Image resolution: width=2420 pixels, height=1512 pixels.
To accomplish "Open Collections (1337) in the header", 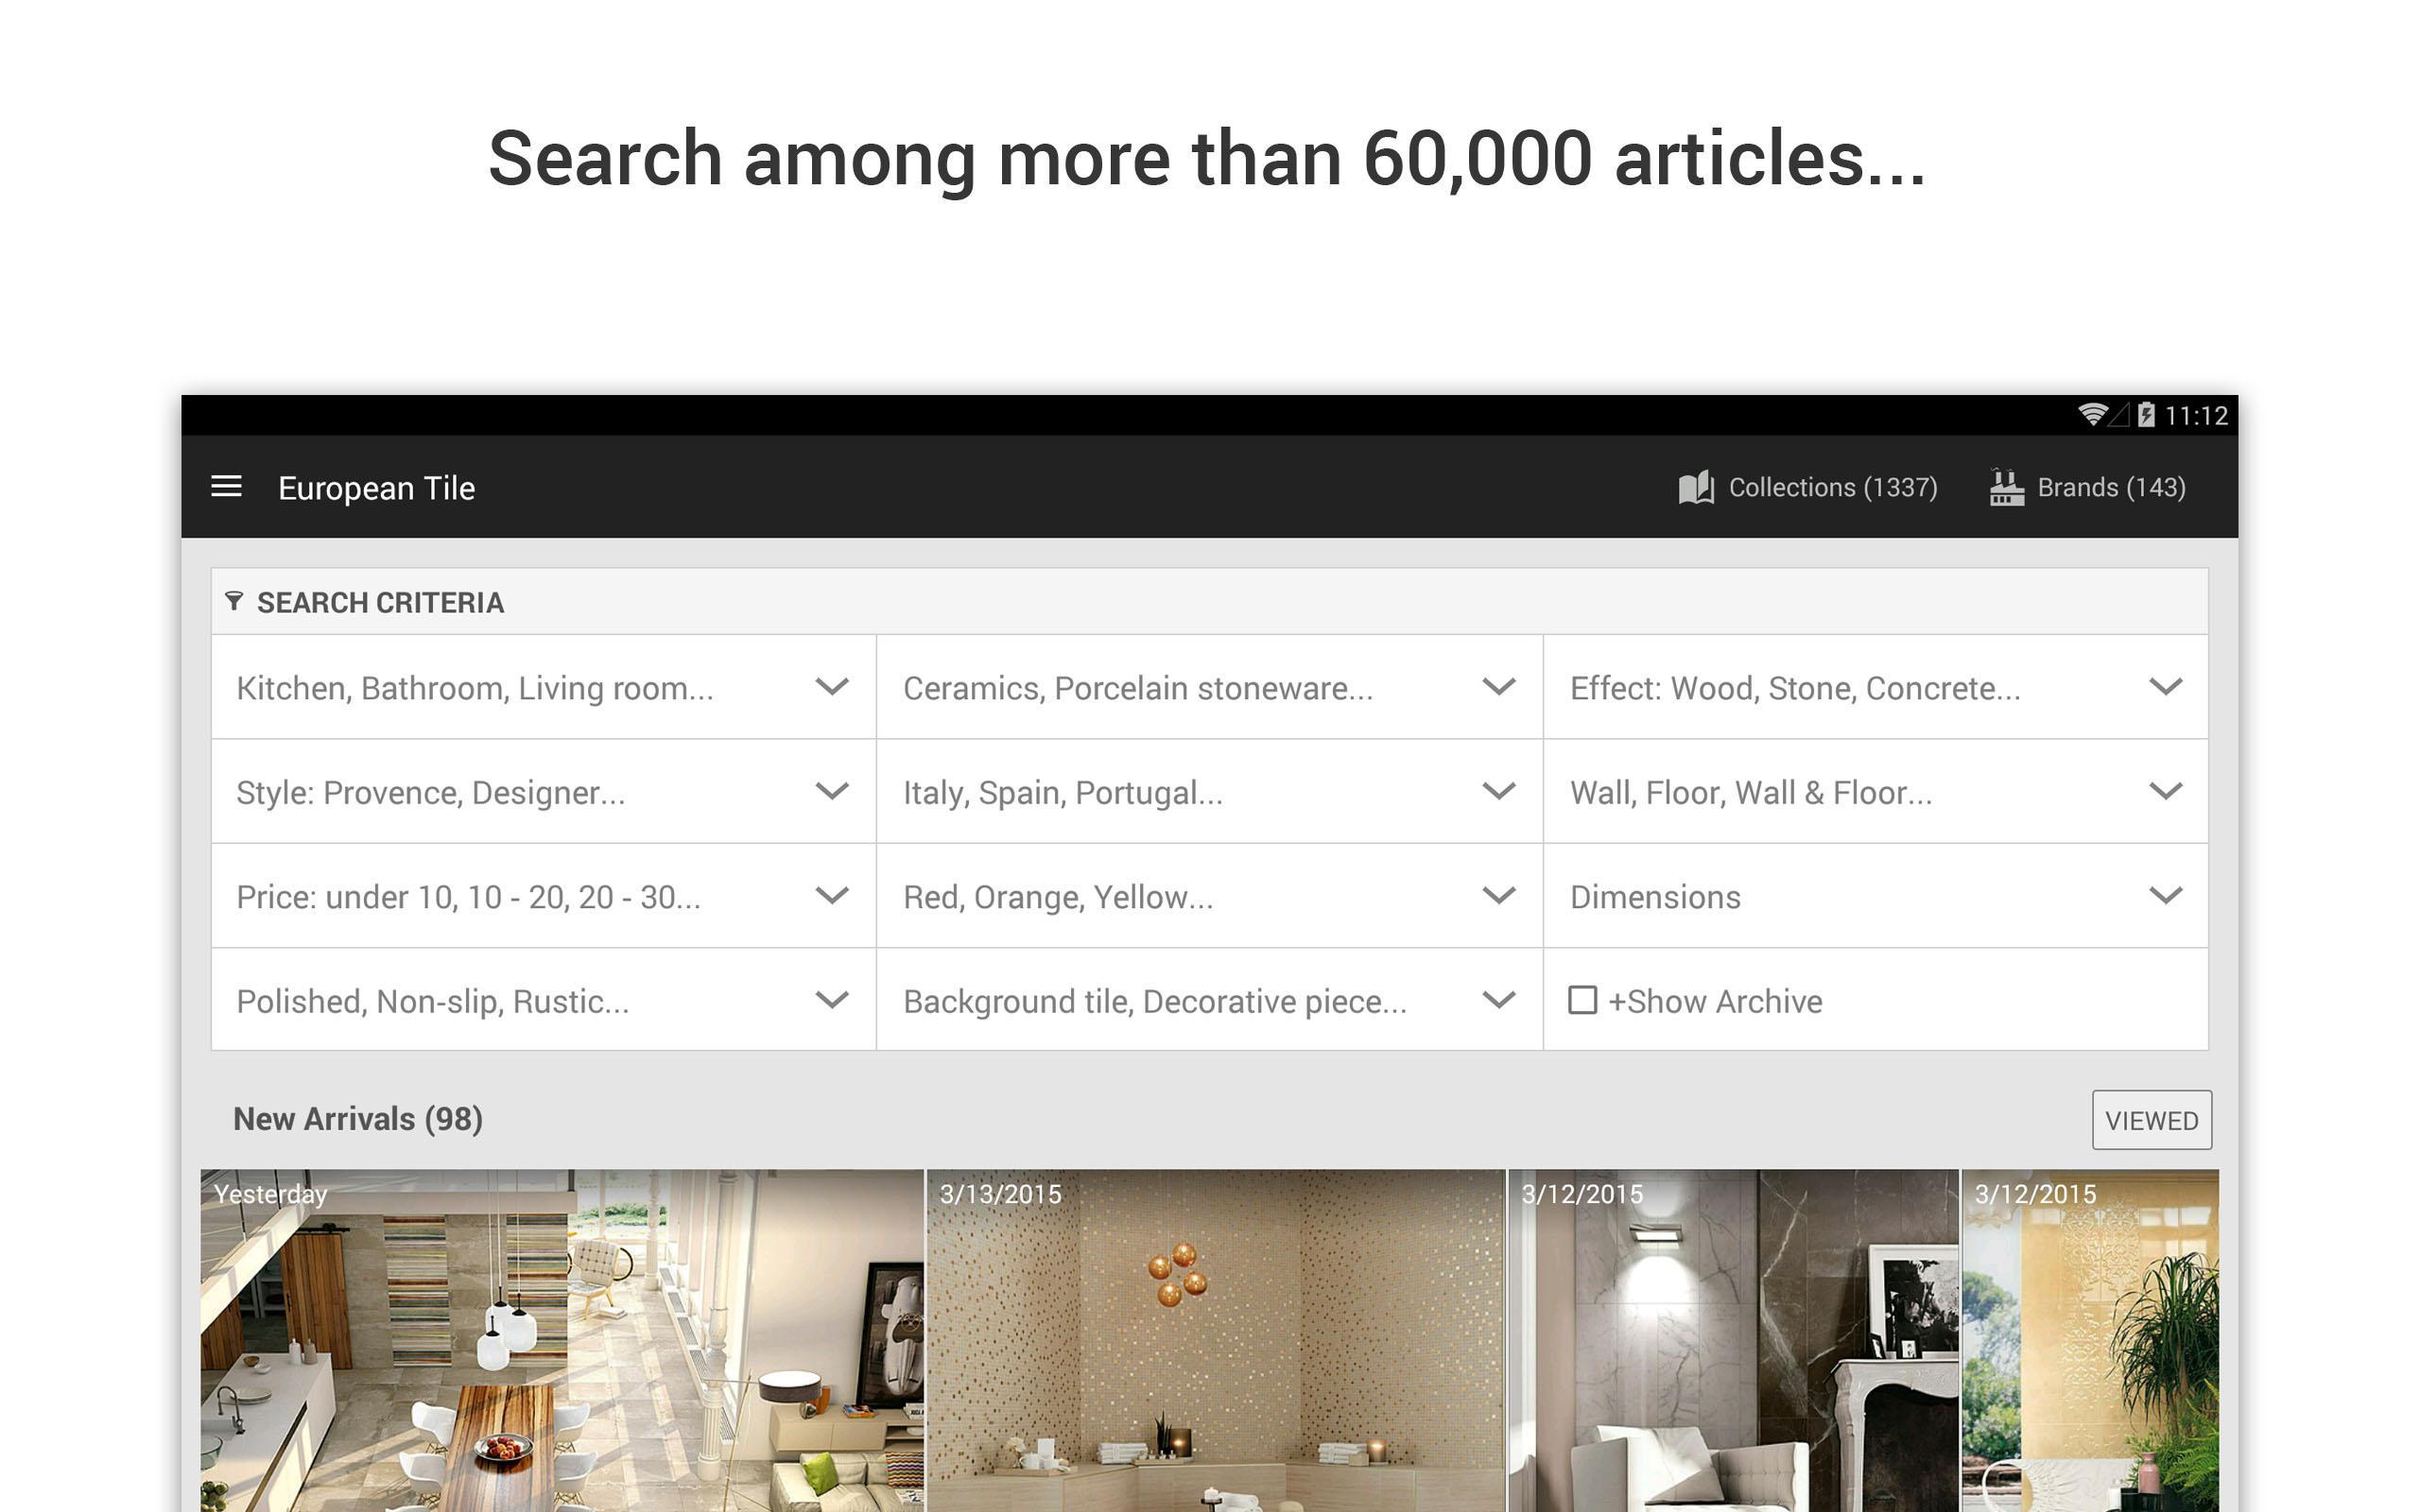I will tap(1808, 488).
